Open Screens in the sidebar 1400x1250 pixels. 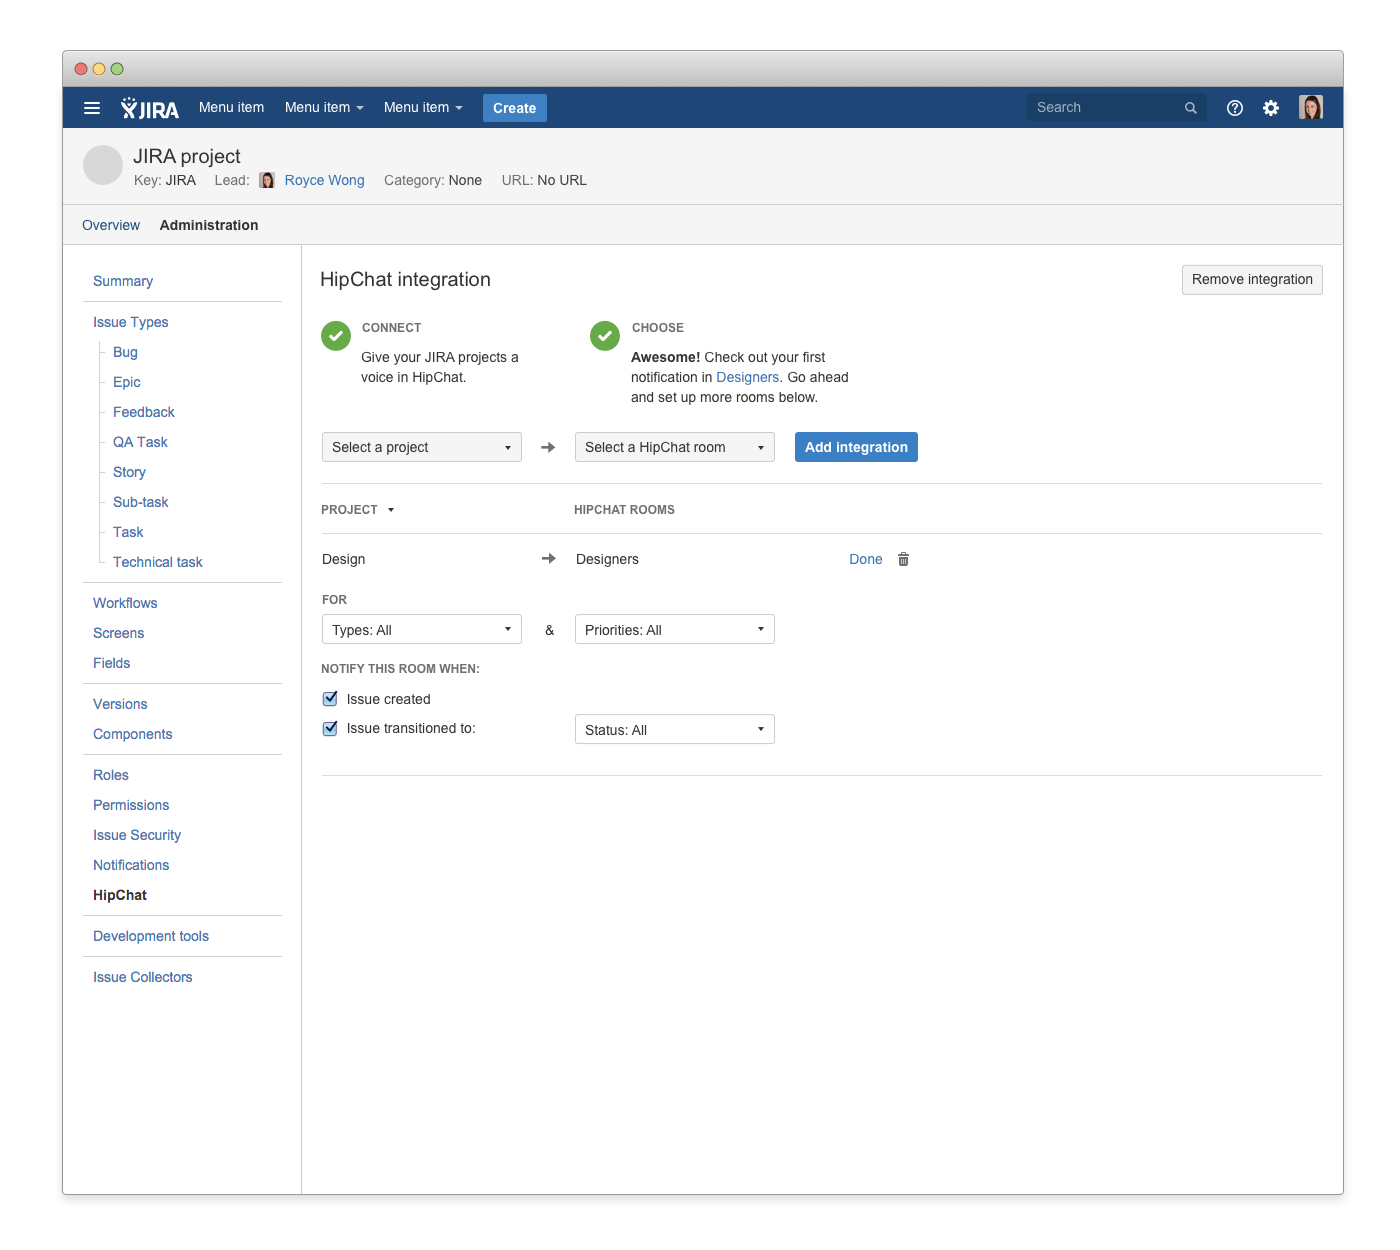pyautogui.click(x=119, y=633)
